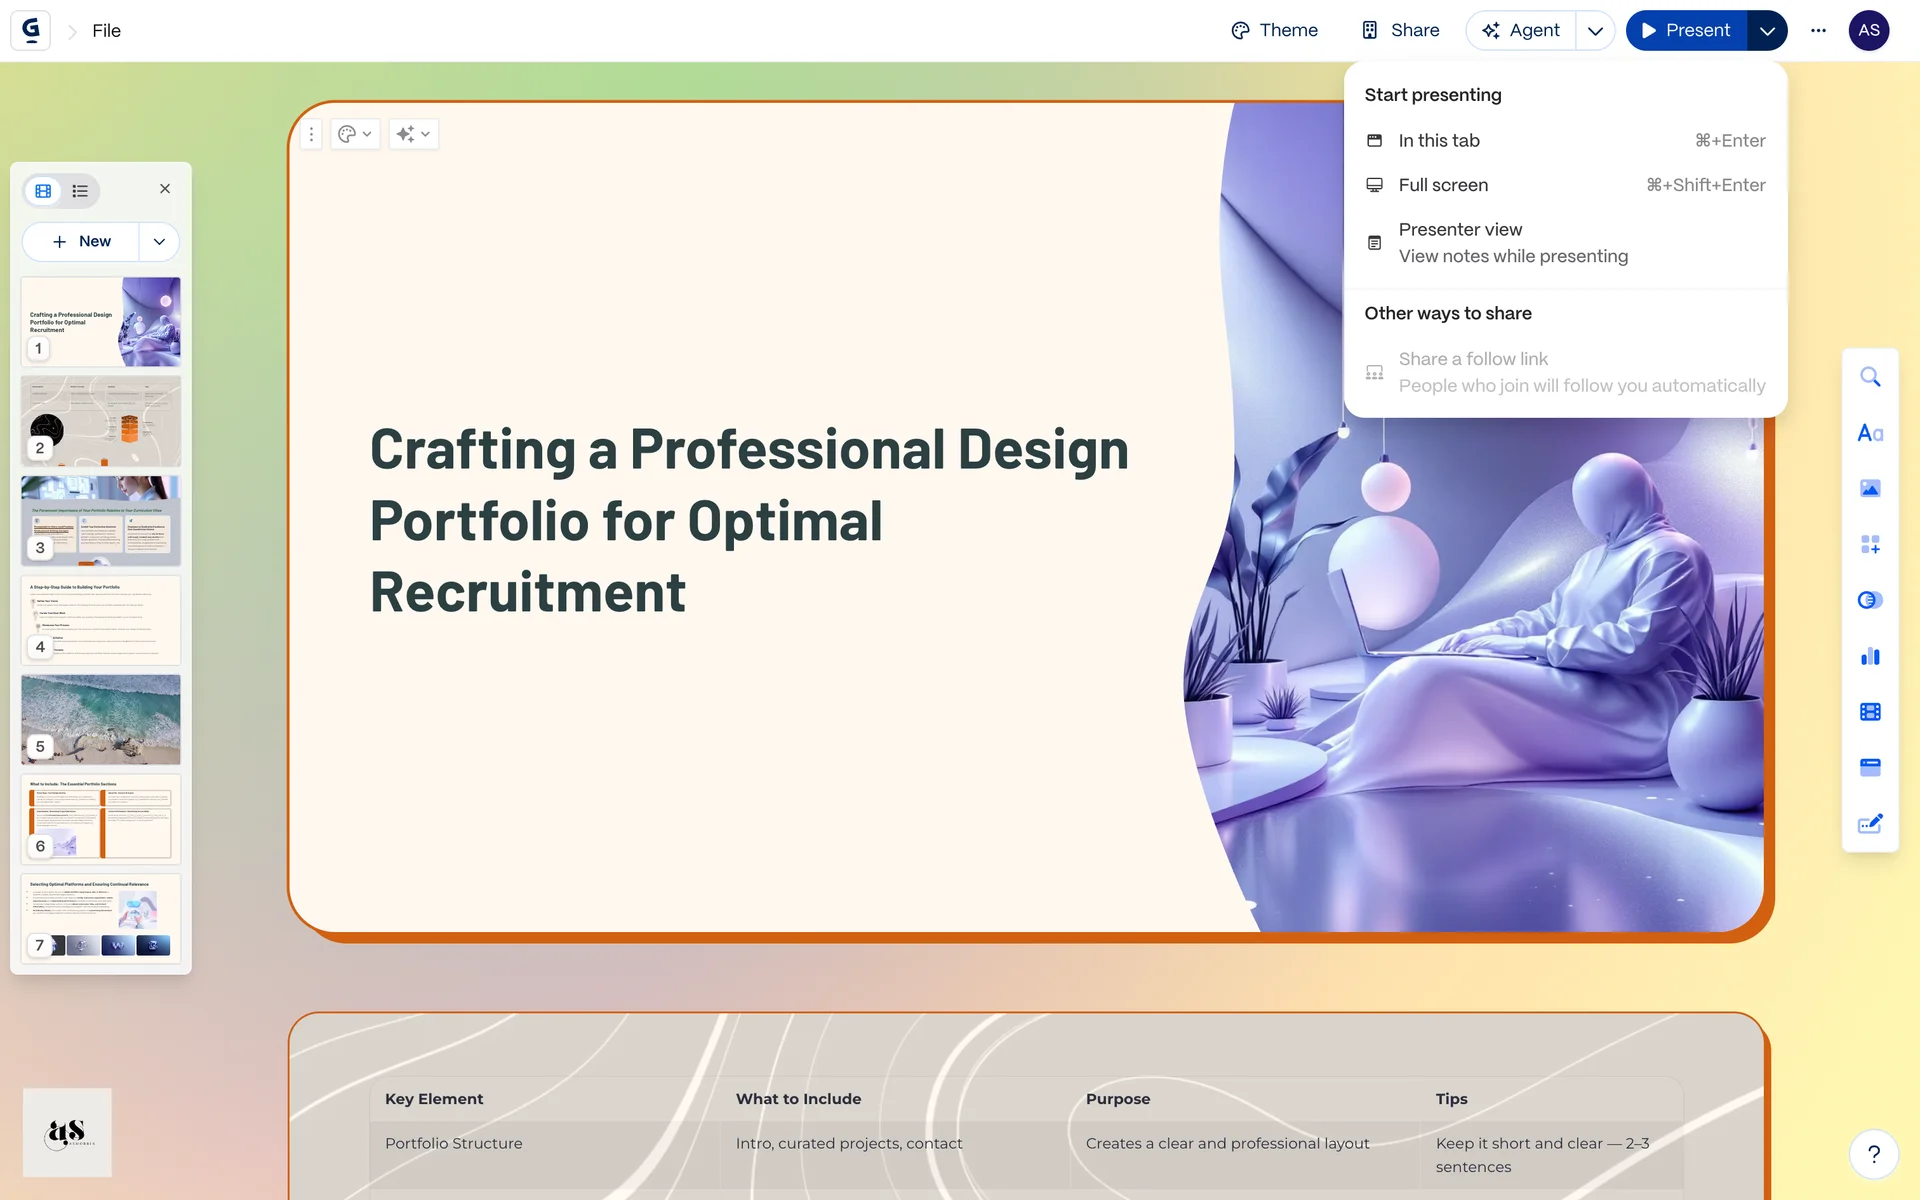Select slide 5 ocean thumbnail
The image size is (1920, 1200).
pyautogui.click(x=101, y=719)
